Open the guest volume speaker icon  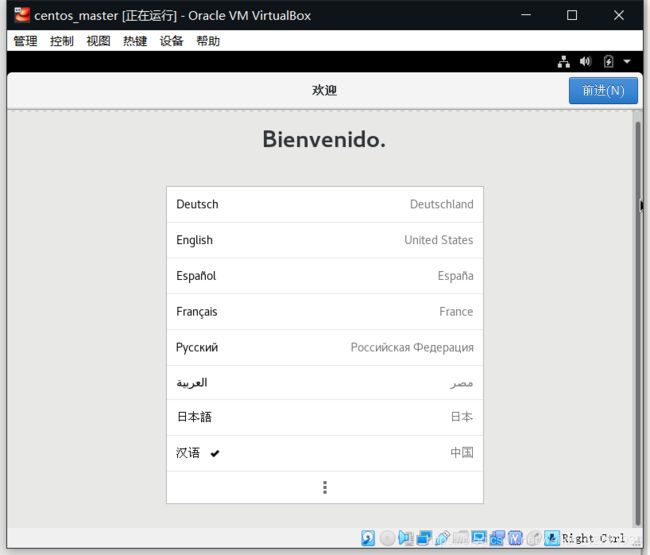[585, 62]
